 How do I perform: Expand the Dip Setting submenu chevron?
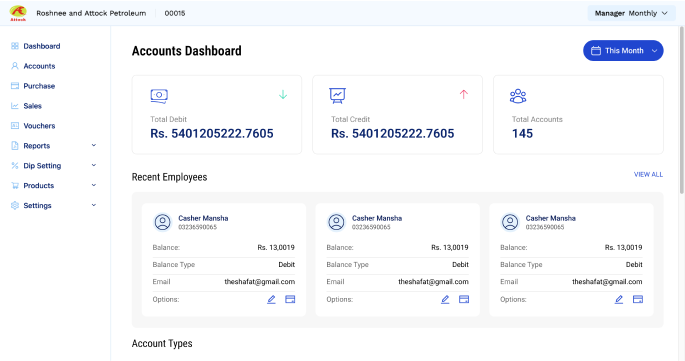(x=93, y=165)
